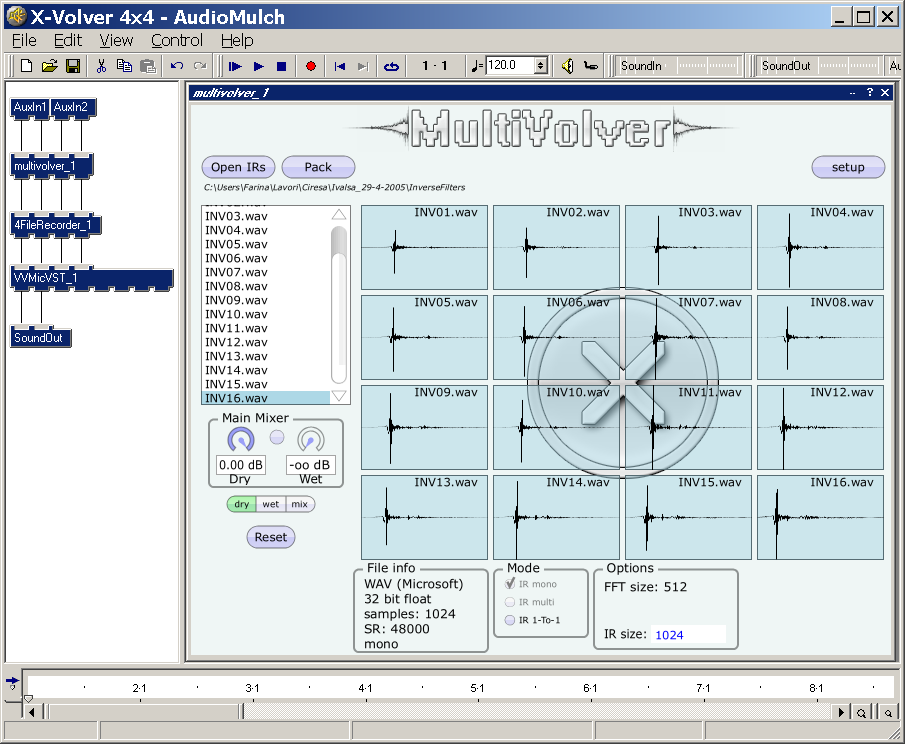
Task: Stop playback with square button
Action: [x=282, y=66]
